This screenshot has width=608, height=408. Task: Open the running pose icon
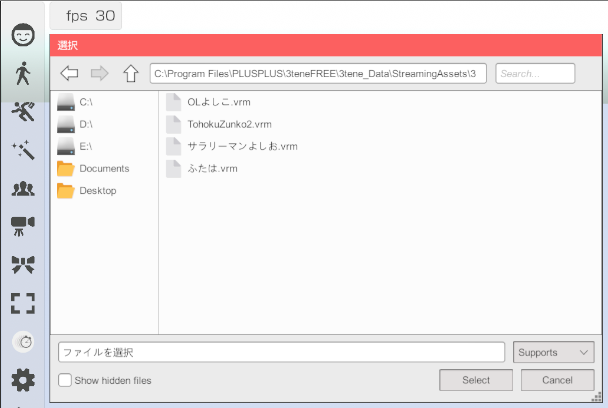[x=23, y=111]
